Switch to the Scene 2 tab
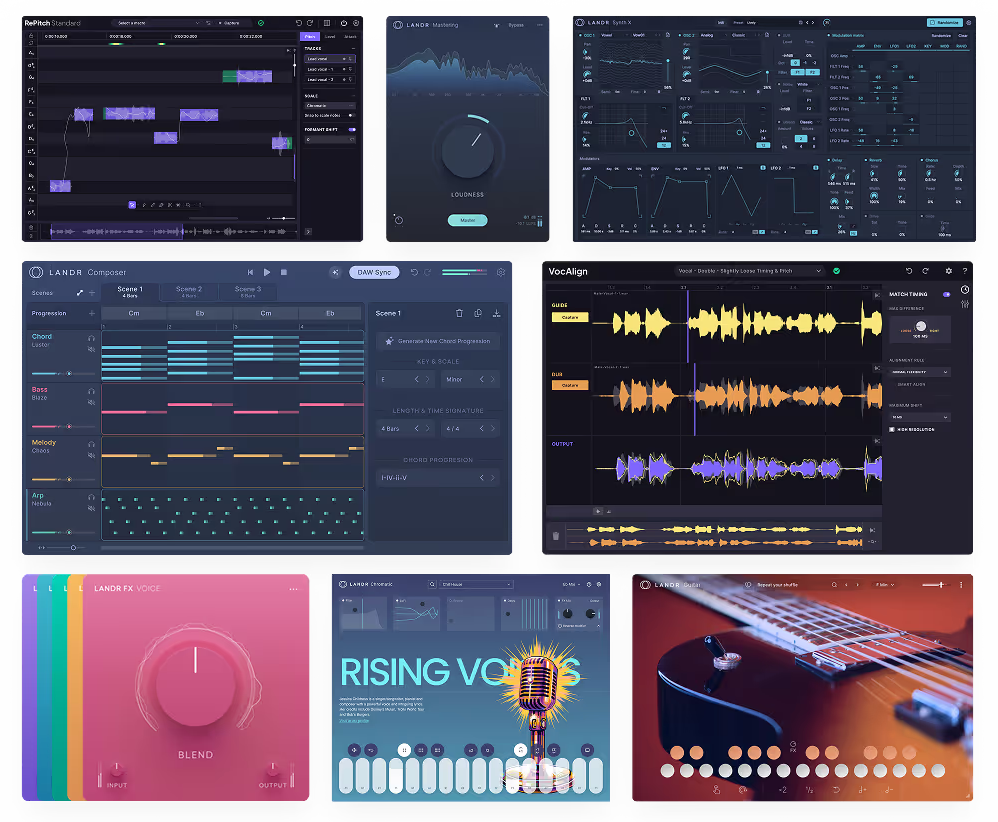 click(189, 292)
